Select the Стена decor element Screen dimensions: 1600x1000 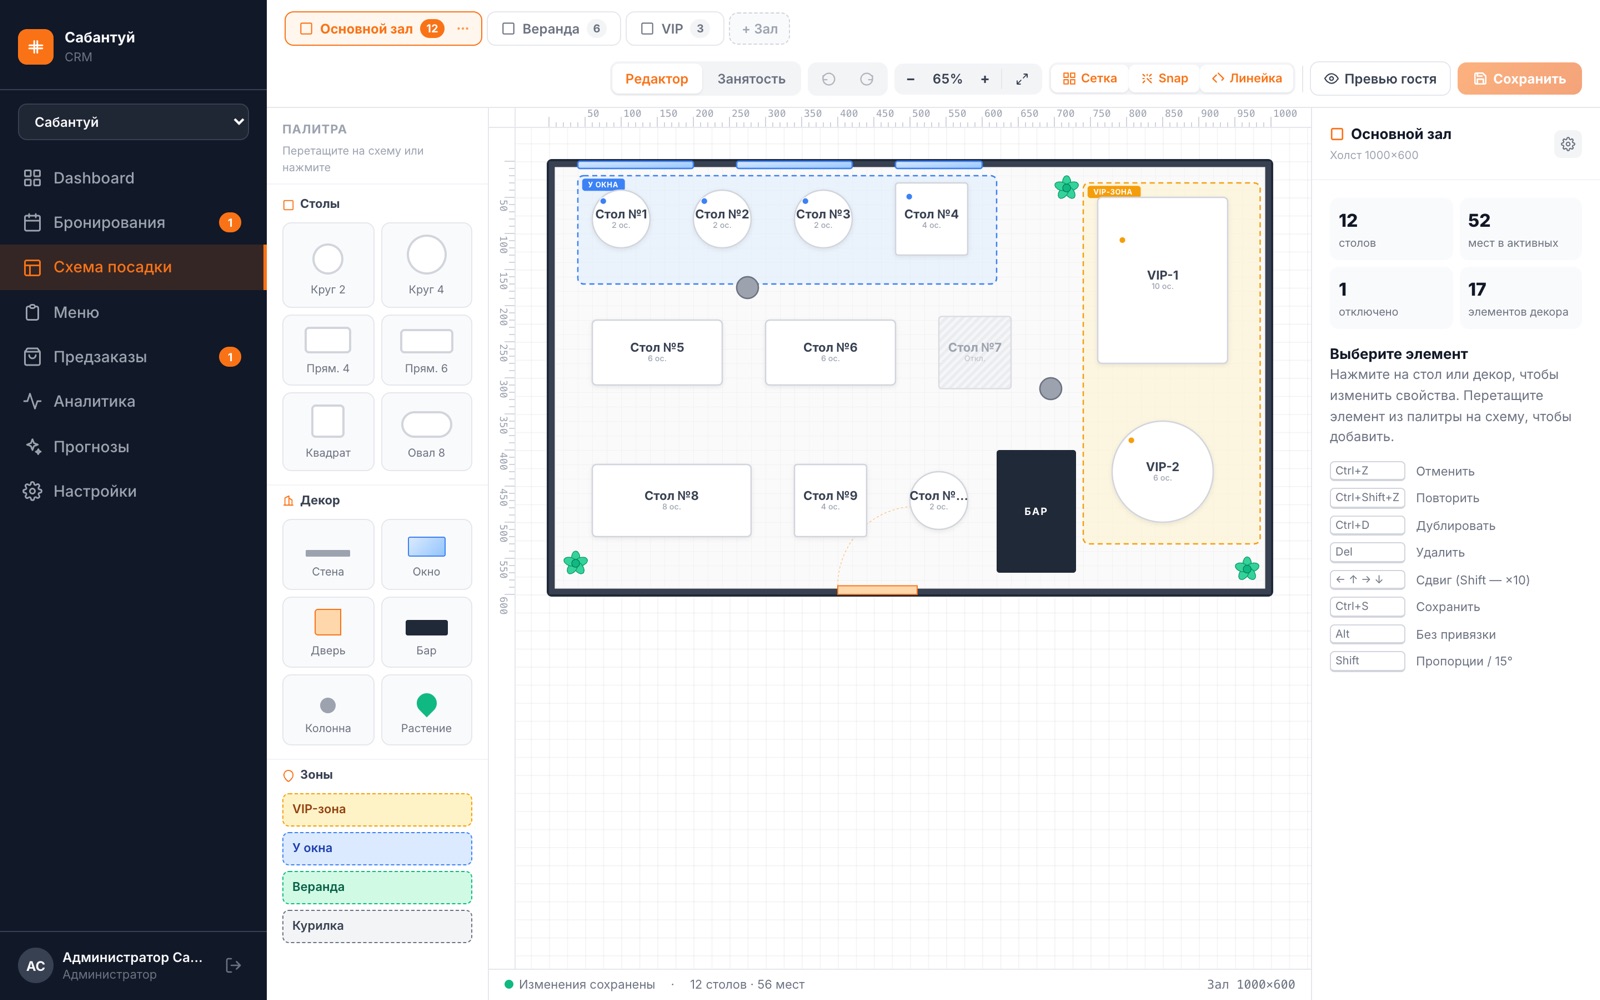click(328, 554)
